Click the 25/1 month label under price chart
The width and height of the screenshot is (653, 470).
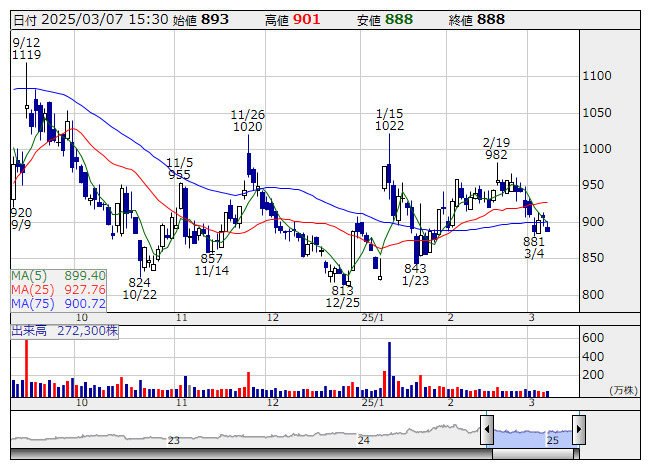[x=373, y=318]
